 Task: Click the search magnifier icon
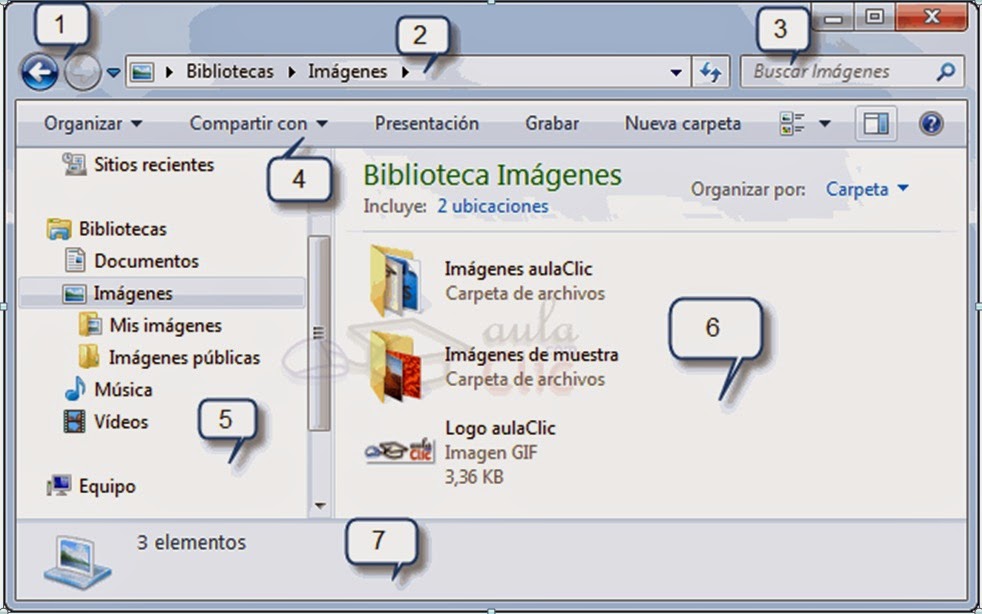(x=944, y=71)
